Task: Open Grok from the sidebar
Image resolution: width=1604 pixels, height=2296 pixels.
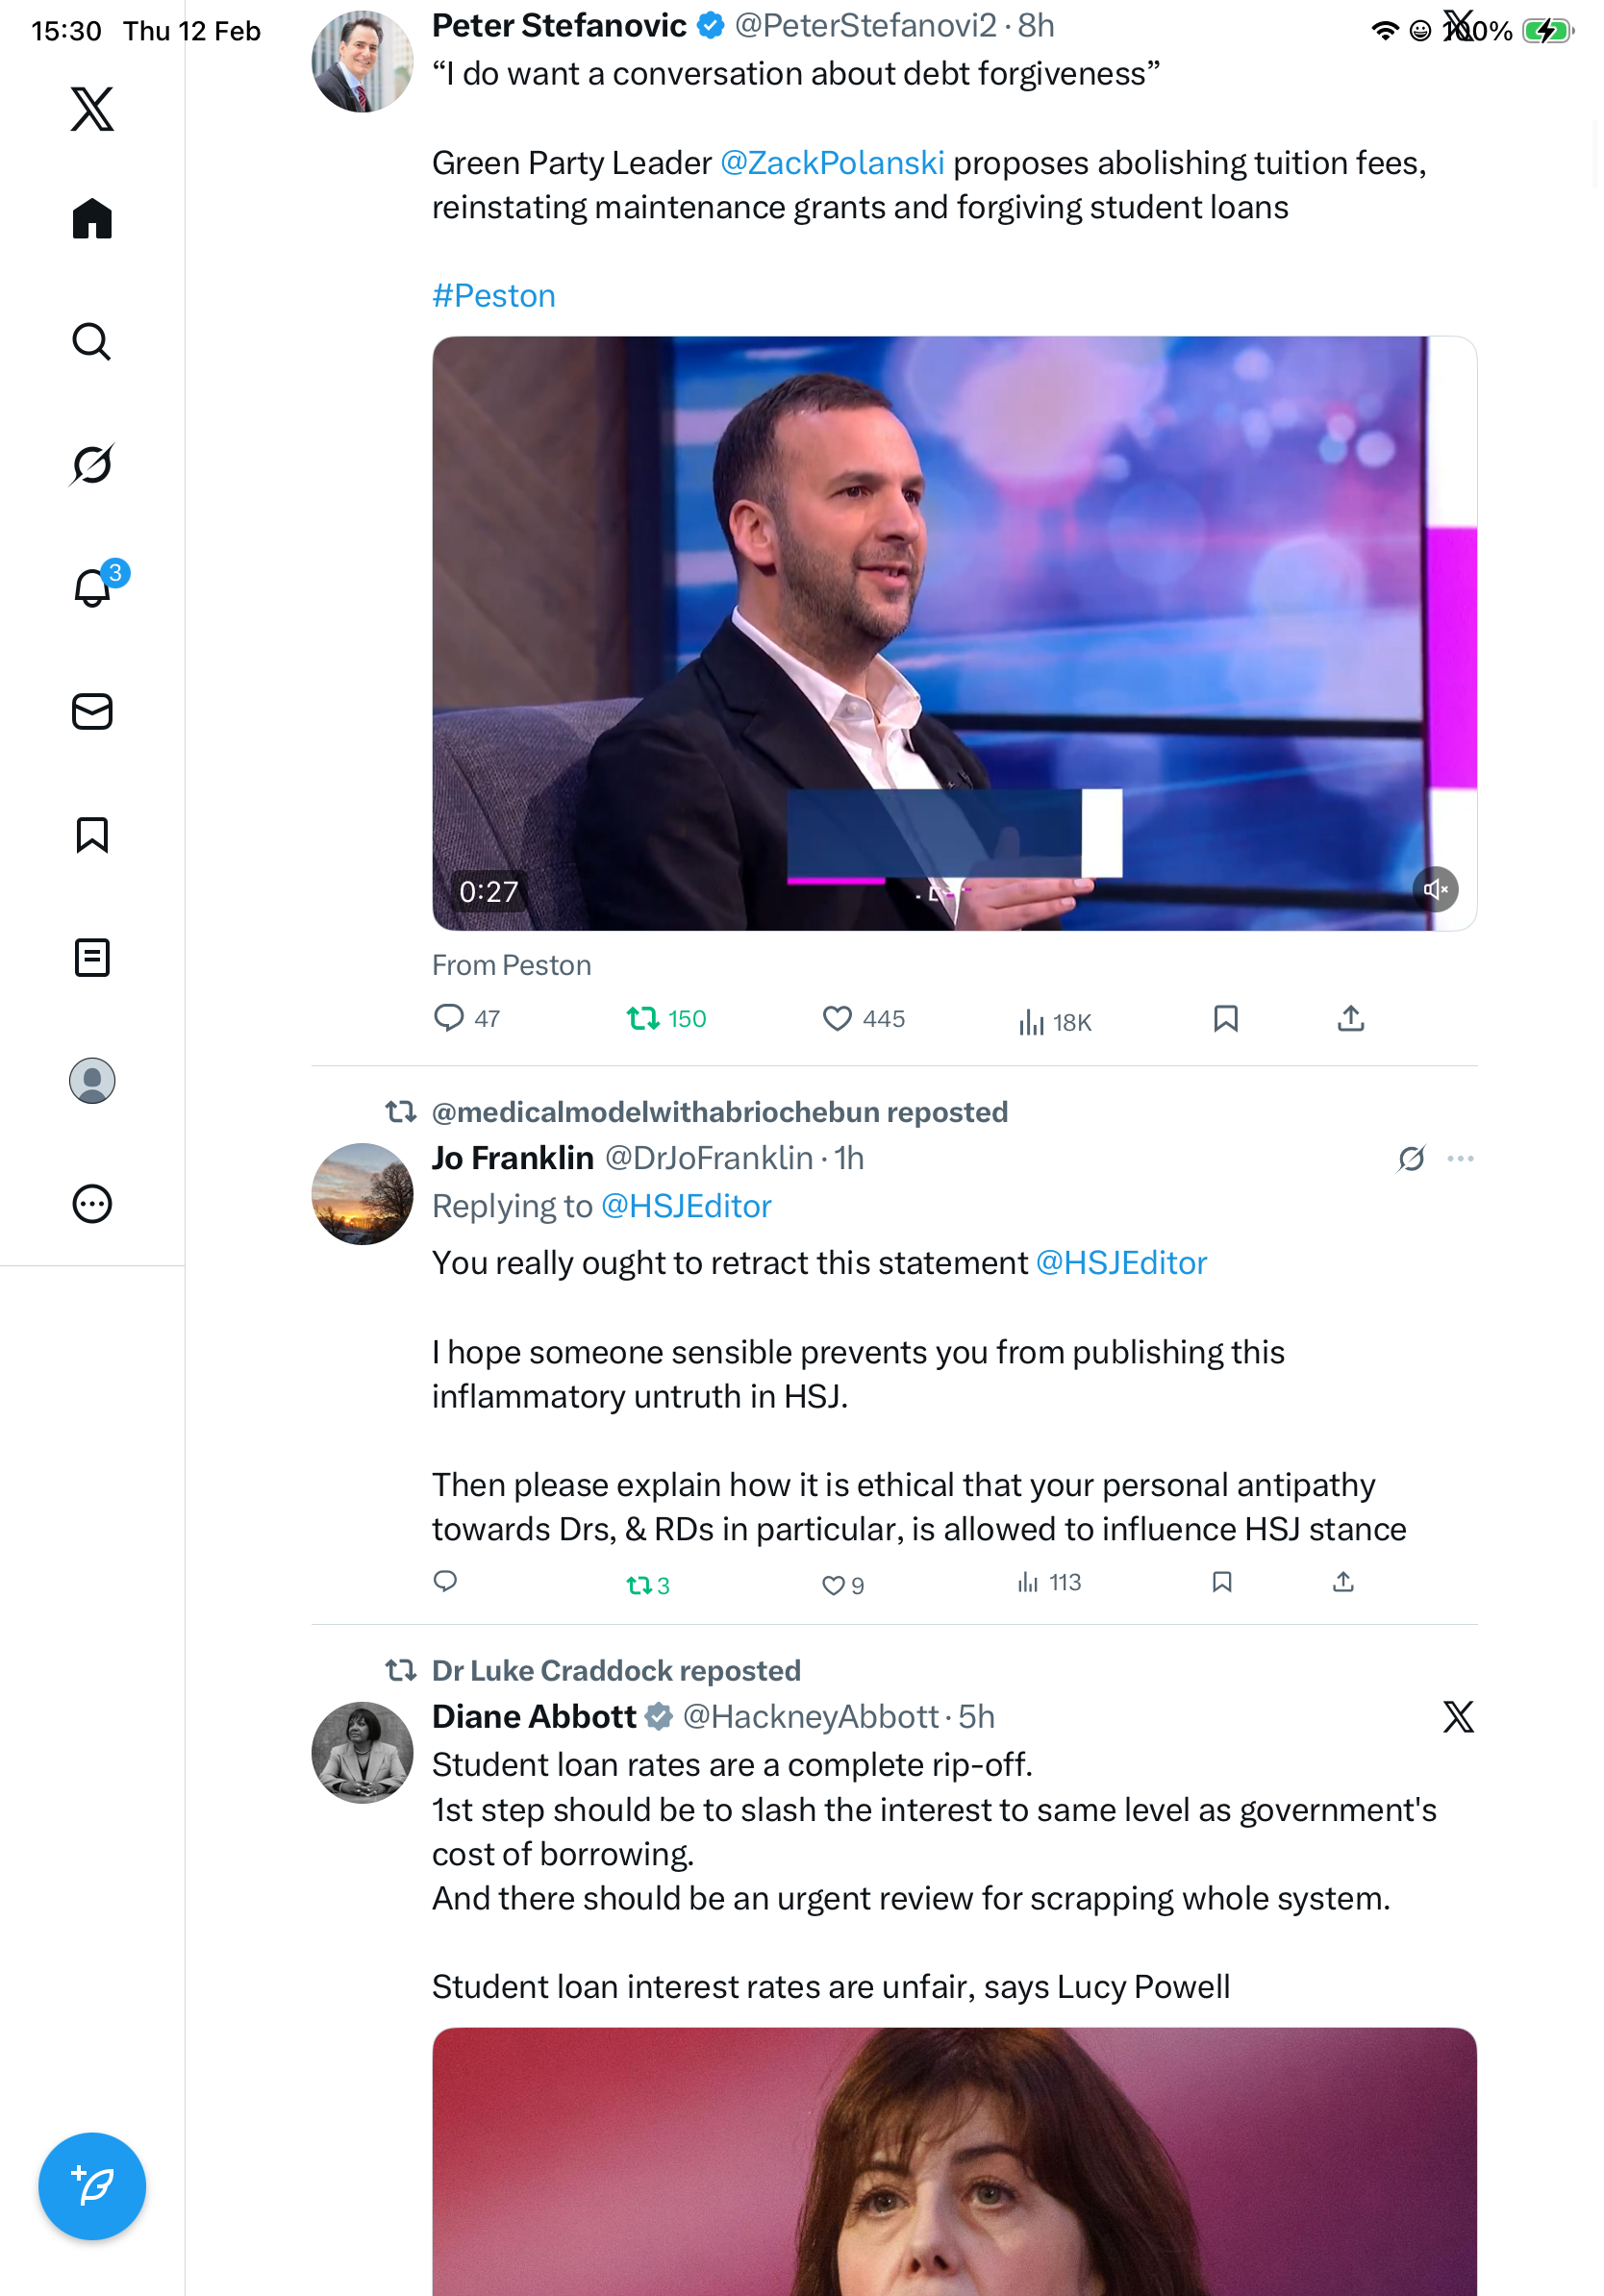Action: tap(92, 464)
